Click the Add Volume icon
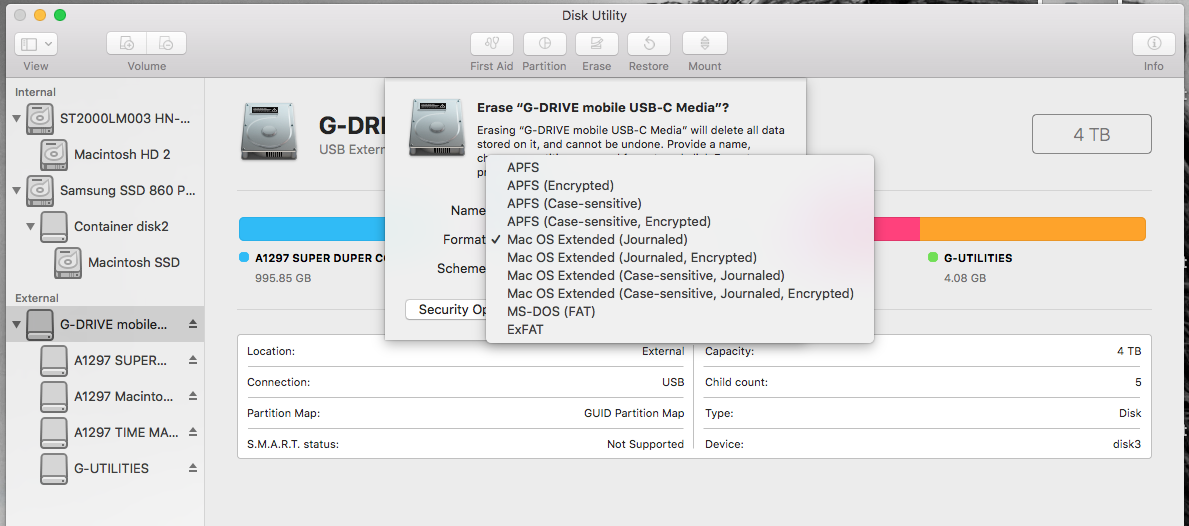Image resolution: width=1189 pixels, height=526 pixels. tap(127, 44)
